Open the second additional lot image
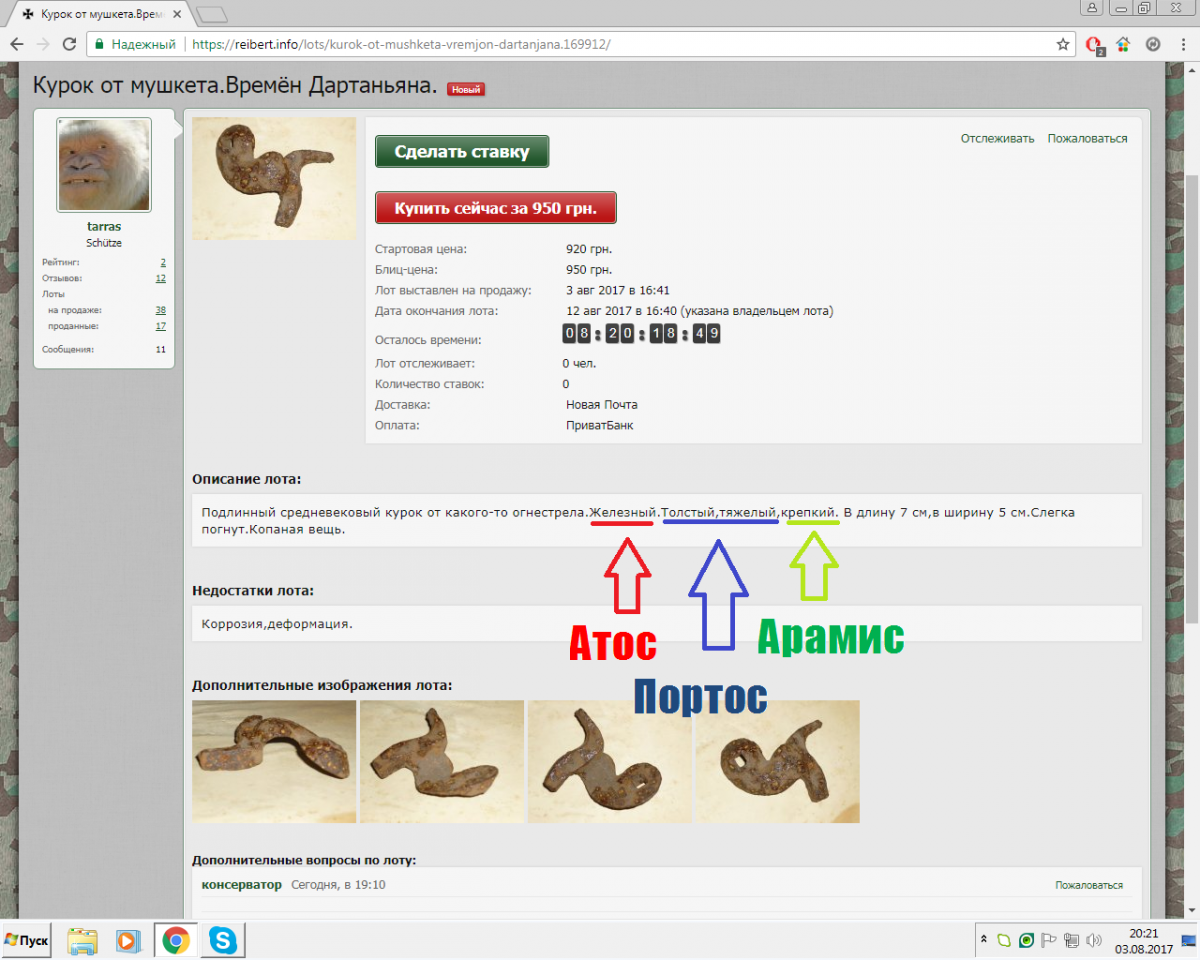Screen dimensions: 1200x960 (442, 761)
